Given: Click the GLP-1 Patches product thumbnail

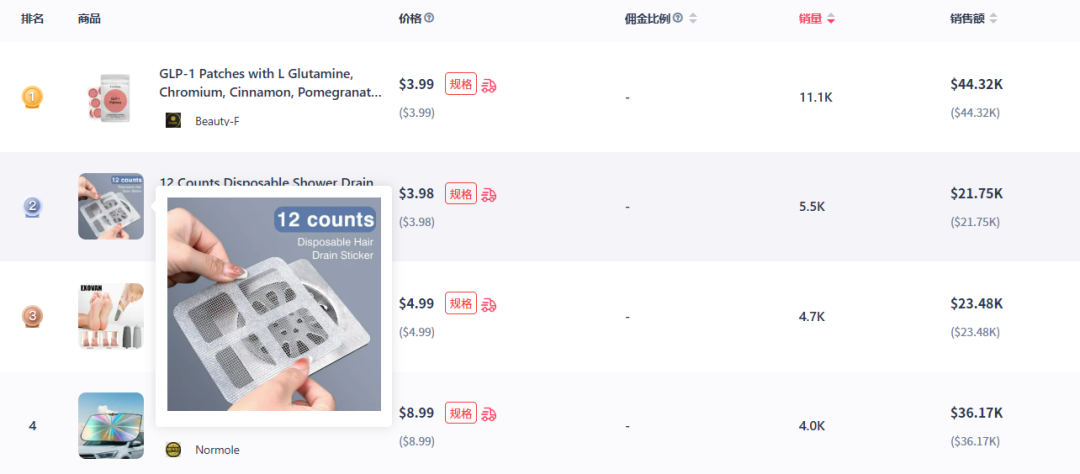Looking at the screenshot, I should click(110, 97).
